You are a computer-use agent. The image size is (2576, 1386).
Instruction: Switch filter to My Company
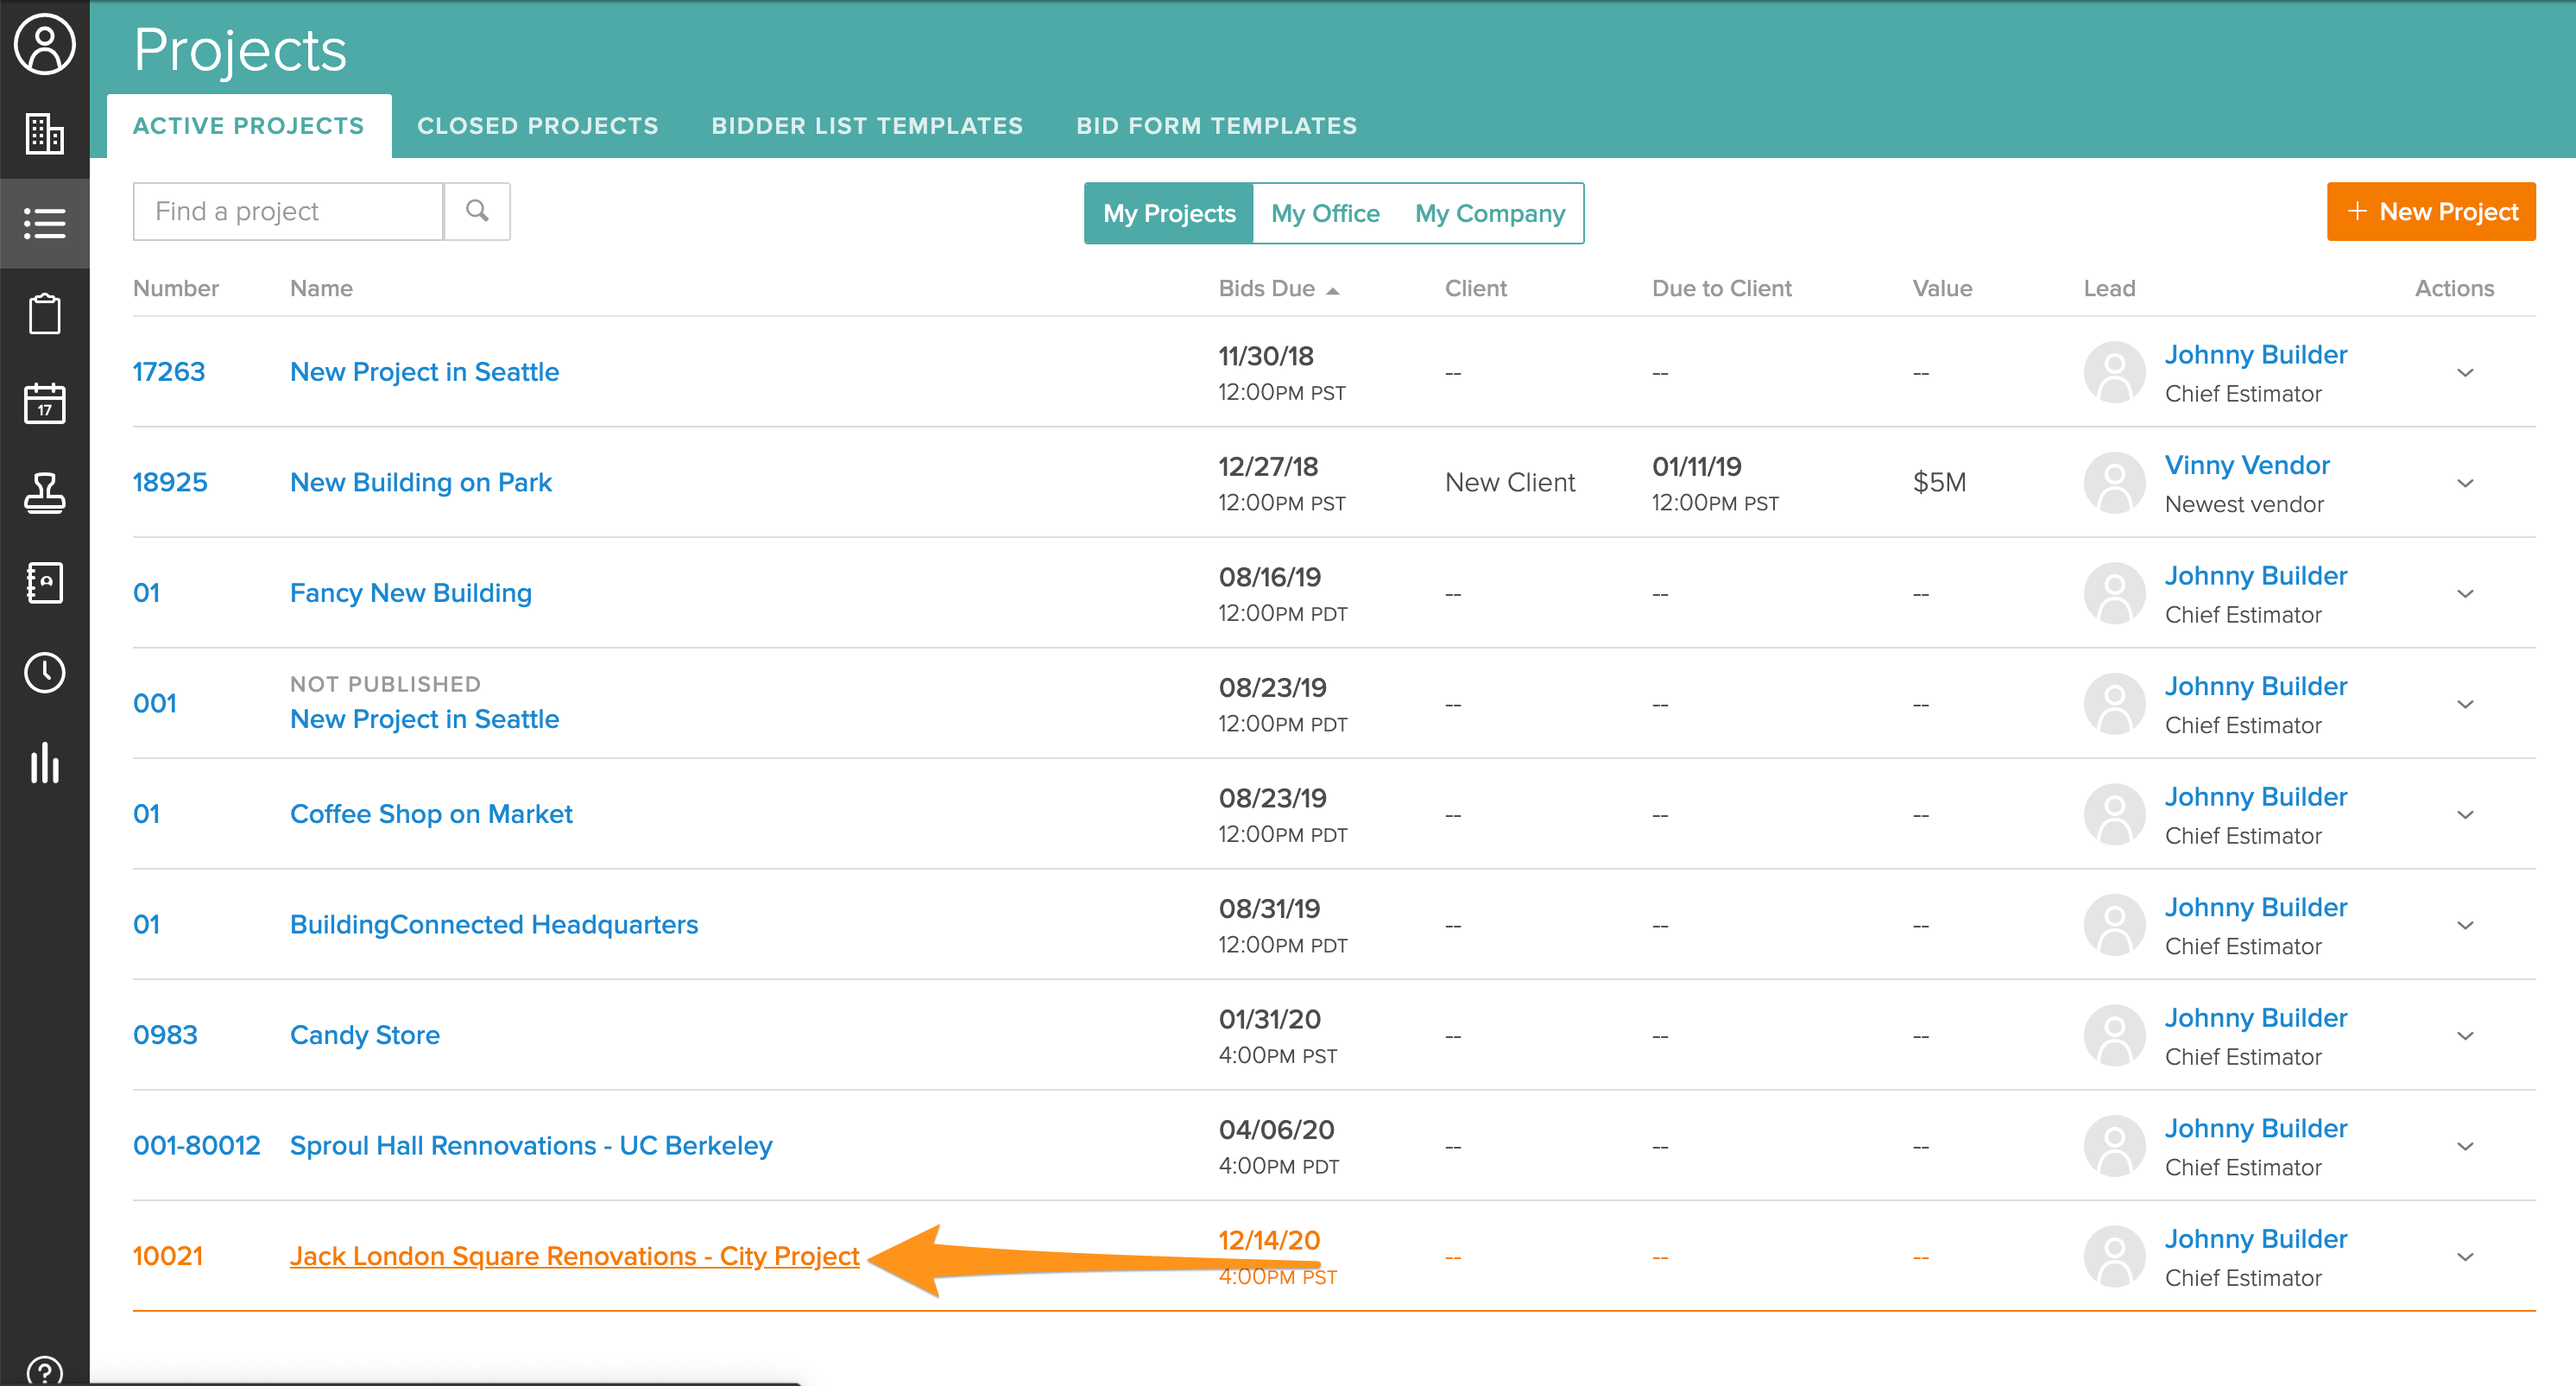point(1489,213)
